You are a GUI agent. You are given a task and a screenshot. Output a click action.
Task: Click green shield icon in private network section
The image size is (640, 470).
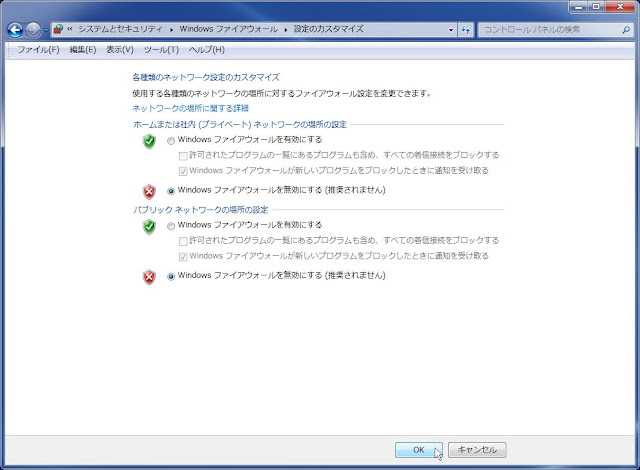[x=149, y=141]
